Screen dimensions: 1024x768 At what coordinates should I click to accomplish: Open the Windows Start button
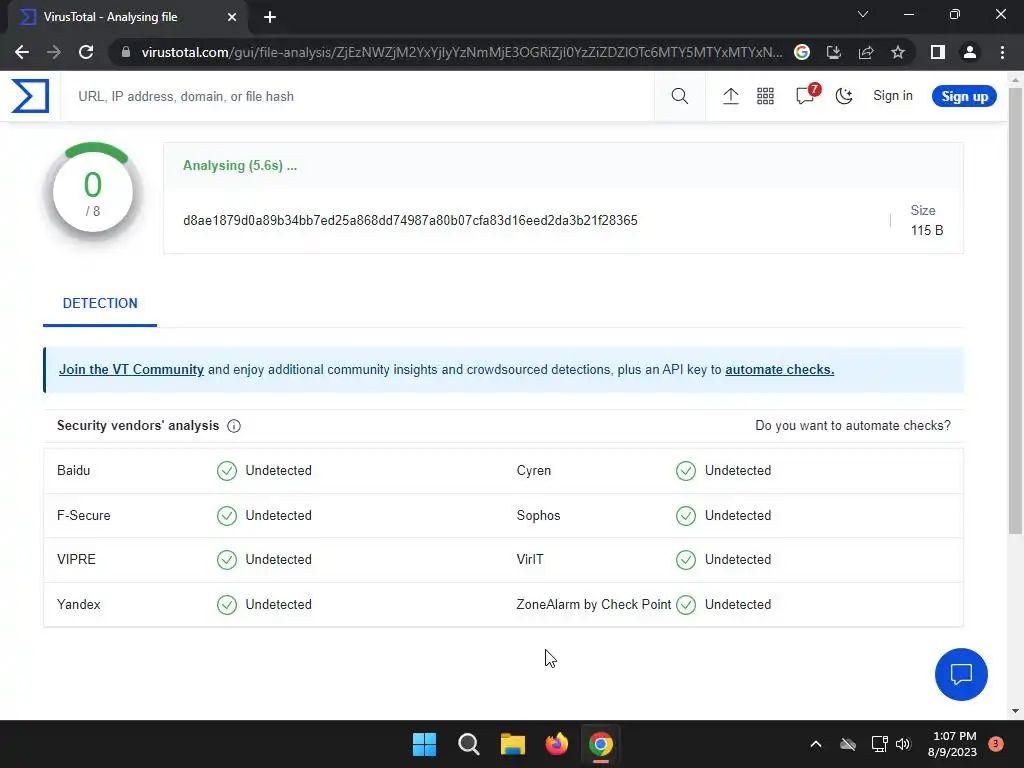point(424,744)
